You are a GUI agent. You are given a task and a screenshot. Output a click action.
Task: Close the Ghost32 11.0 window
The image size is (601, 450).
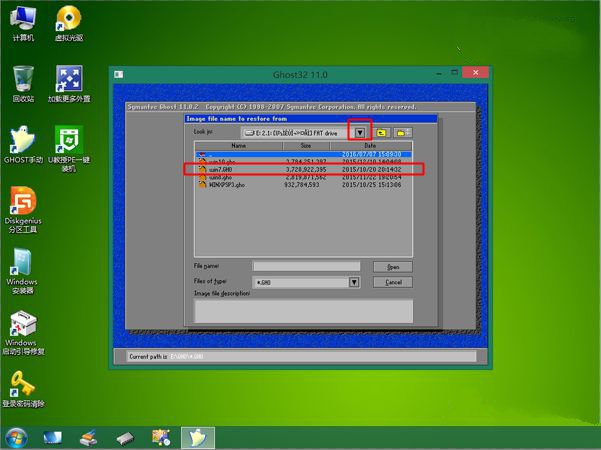tap(475, 72)
